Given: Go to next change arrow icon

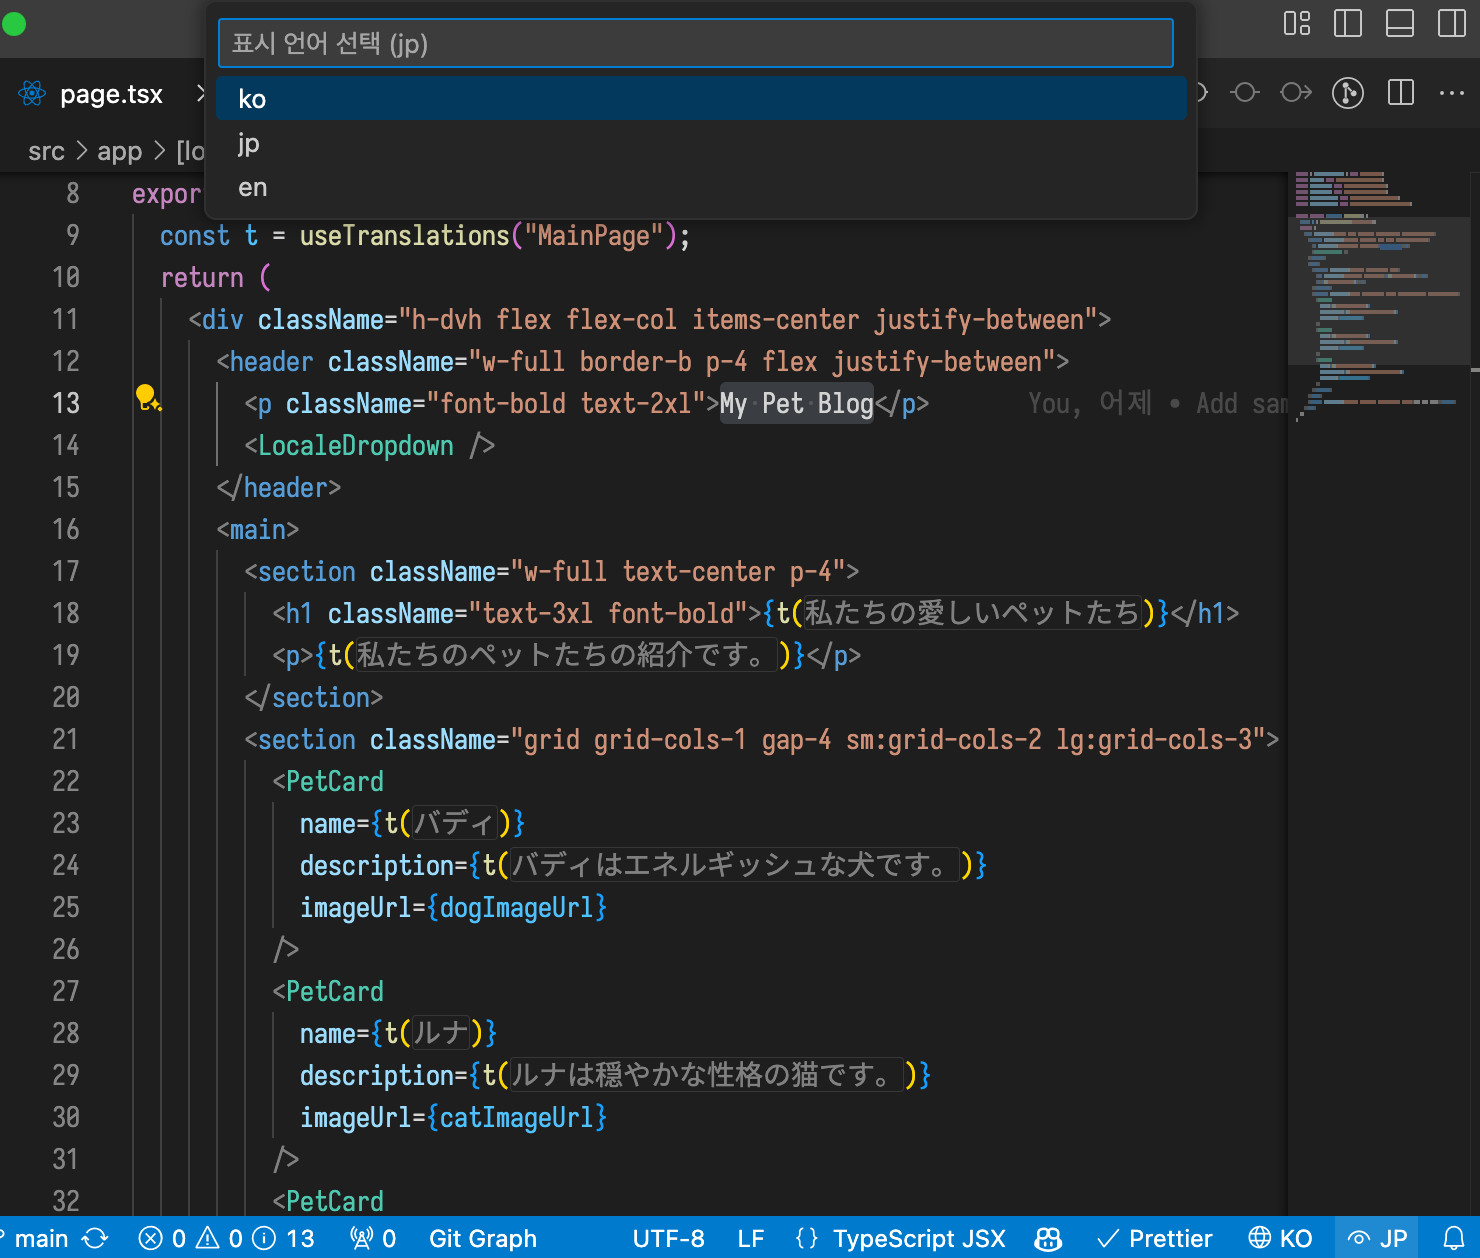Looking at the screenshot, I should pos(1296,93).
